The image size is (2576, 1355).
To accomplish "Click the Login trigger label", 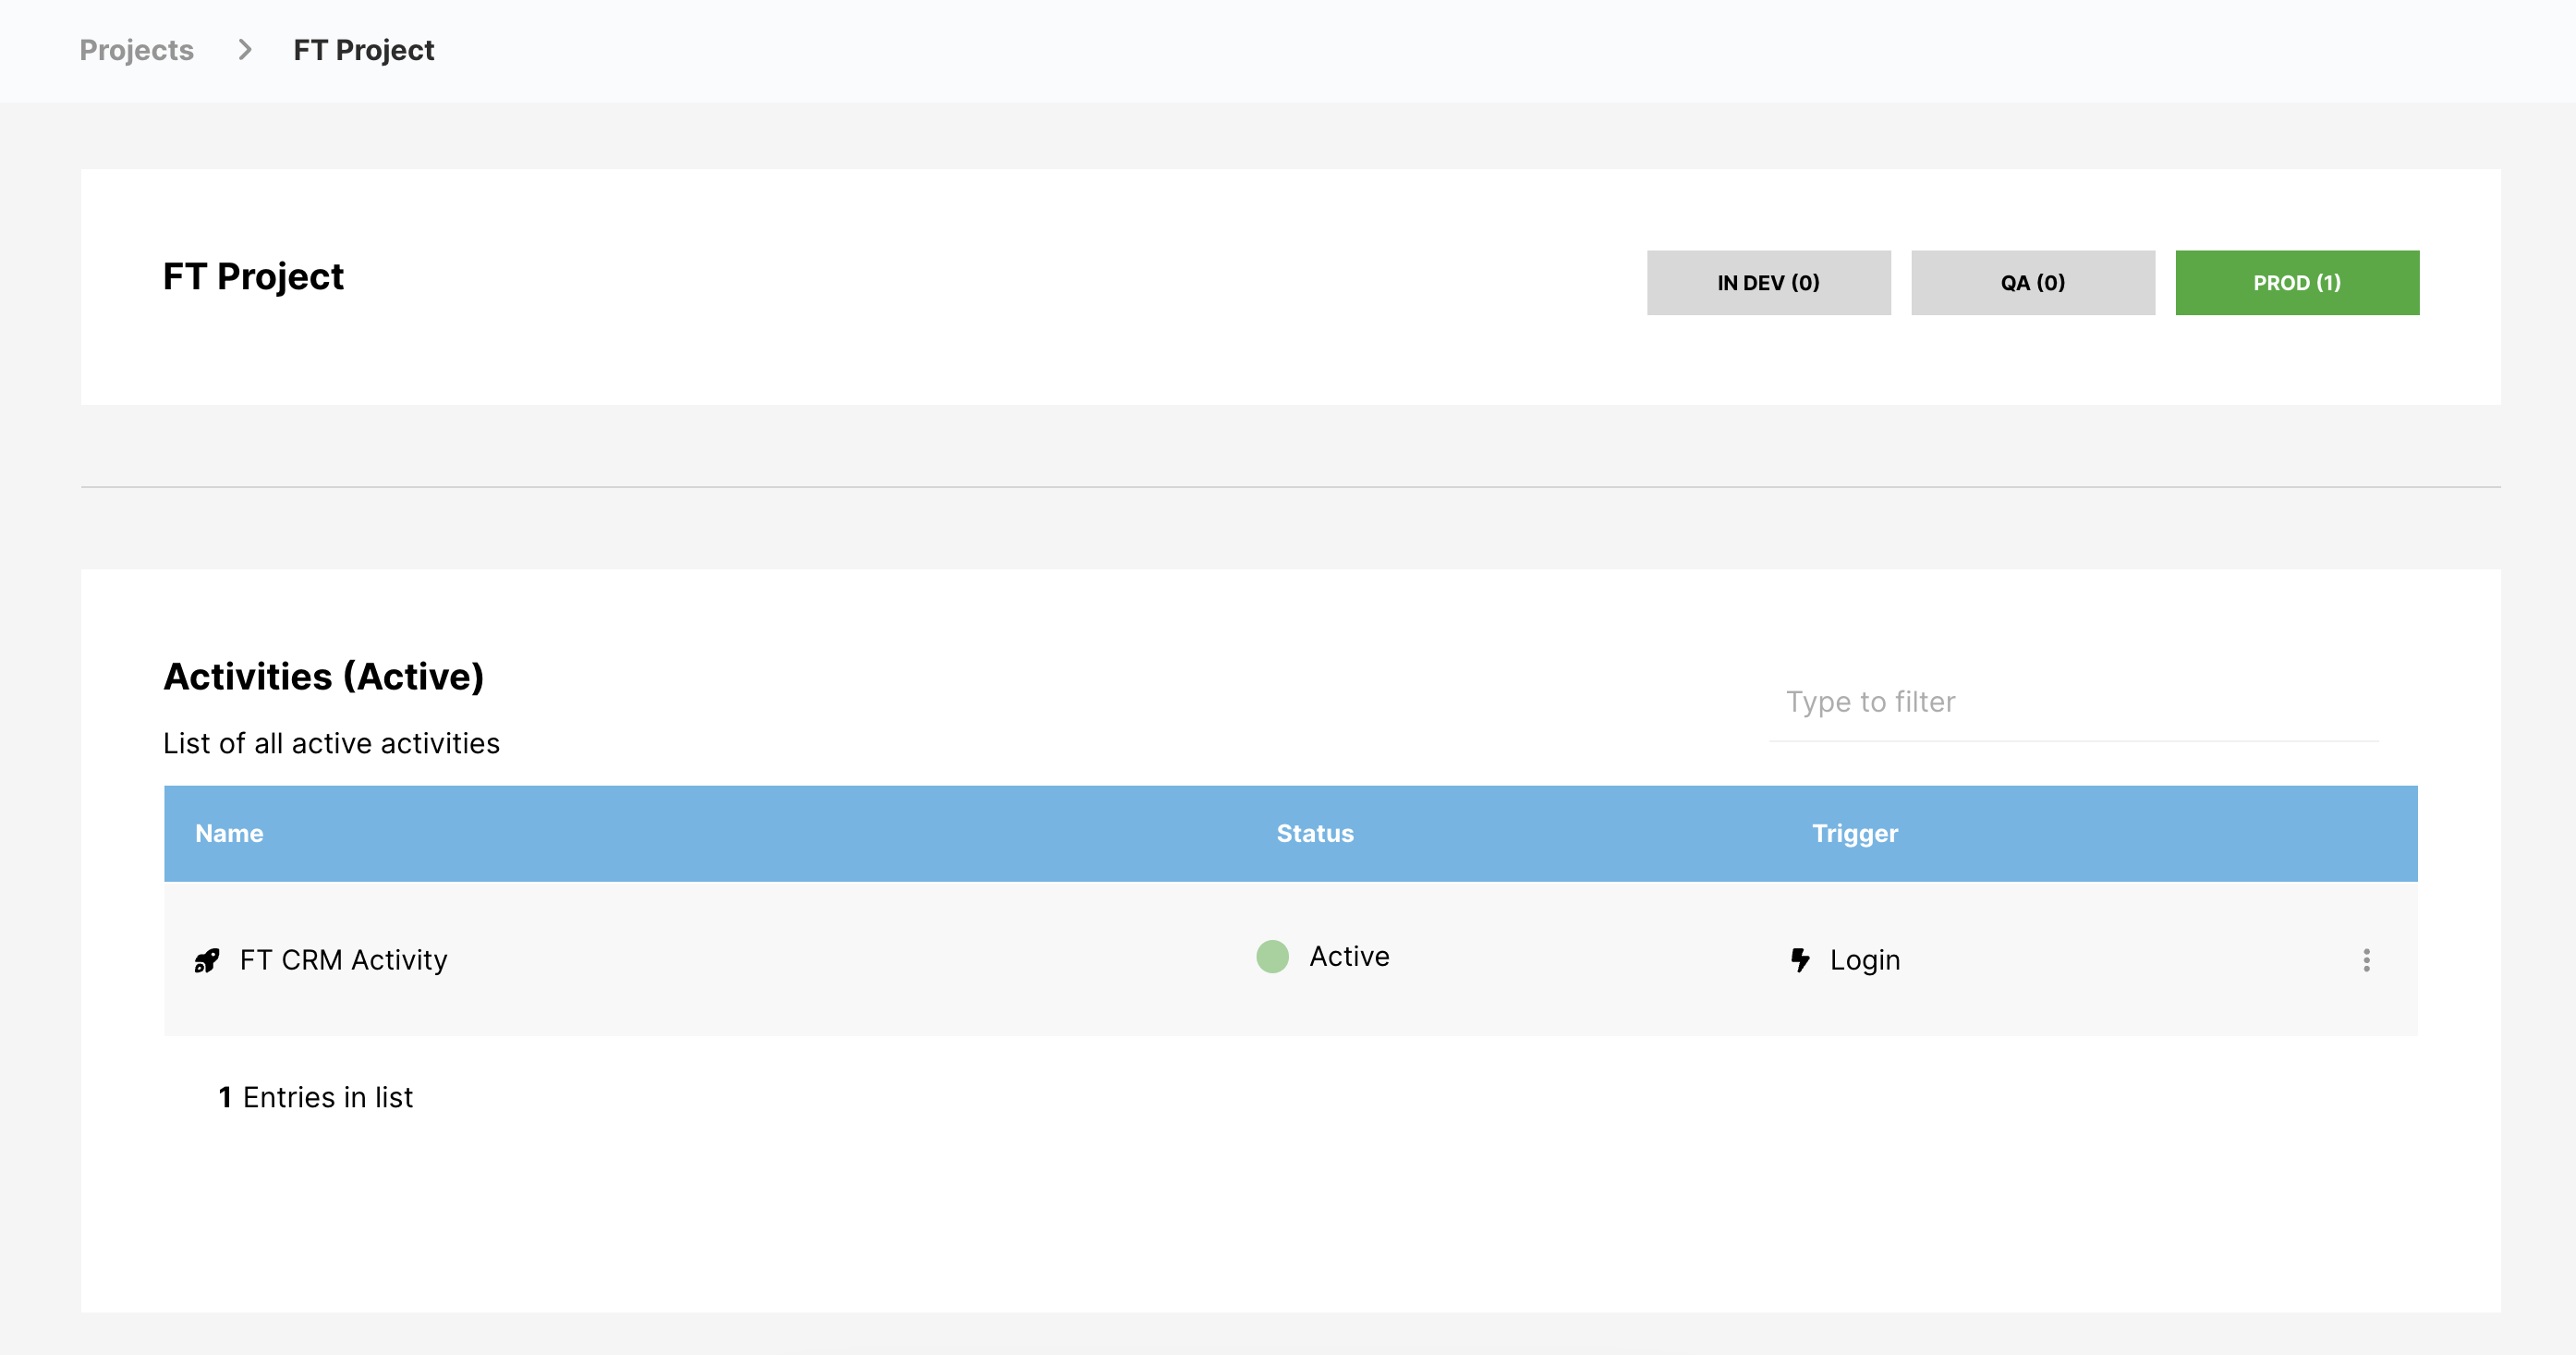I will [1864, 960].
